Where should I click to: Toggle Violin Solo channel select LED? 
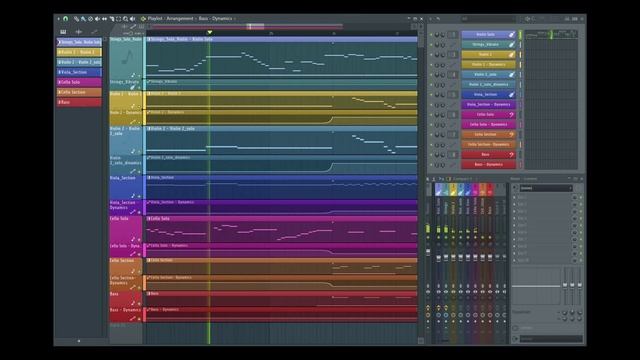(520, 35)
